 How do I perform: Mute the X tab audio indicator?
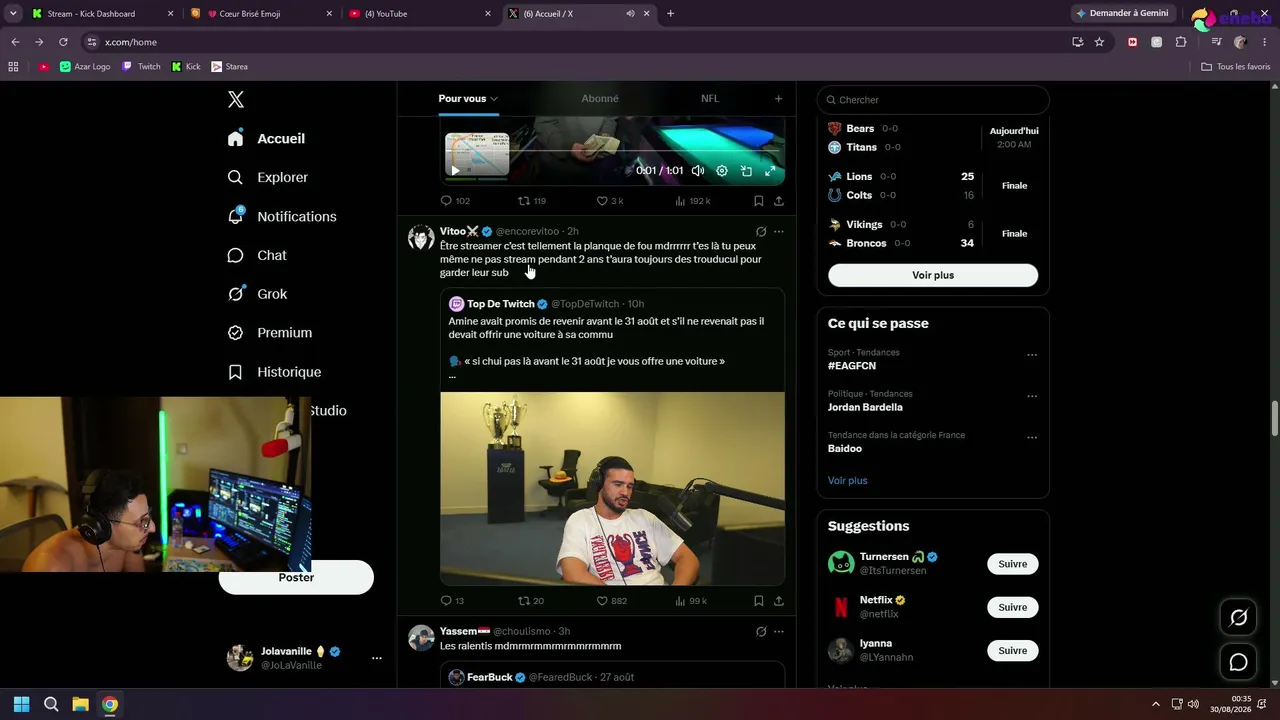click(x=630, y=14)
